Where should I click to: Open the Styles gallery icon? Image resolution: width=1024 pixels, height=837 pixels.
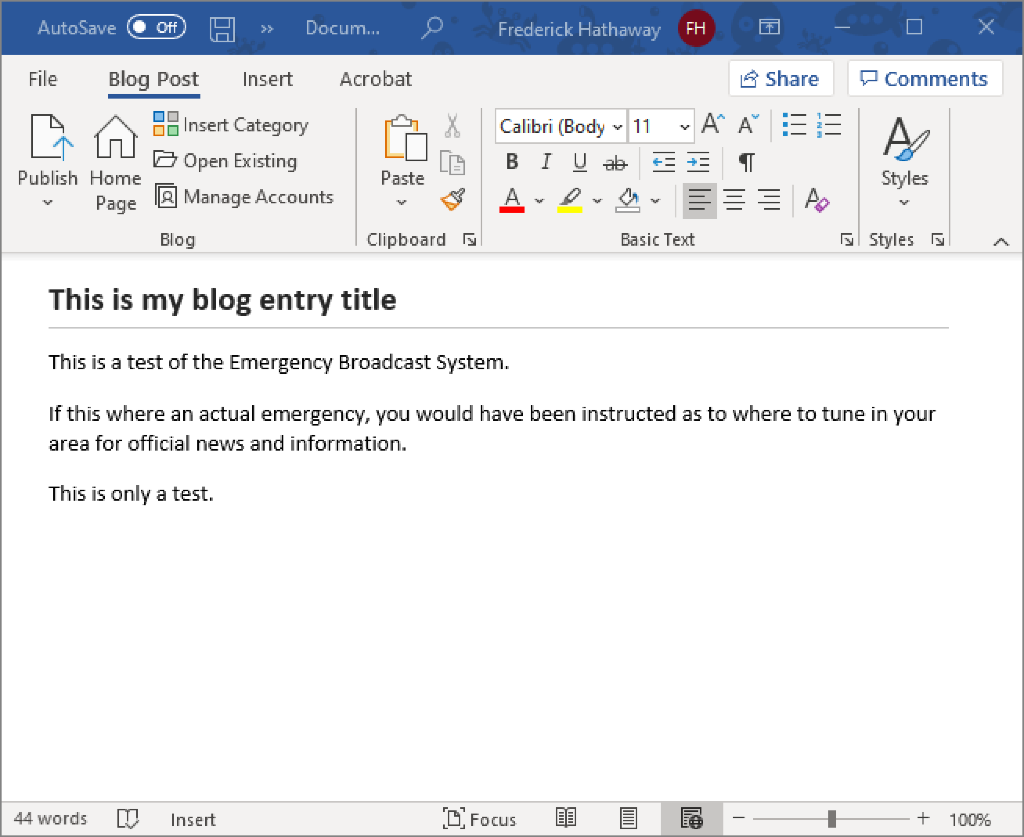point(905,138)
